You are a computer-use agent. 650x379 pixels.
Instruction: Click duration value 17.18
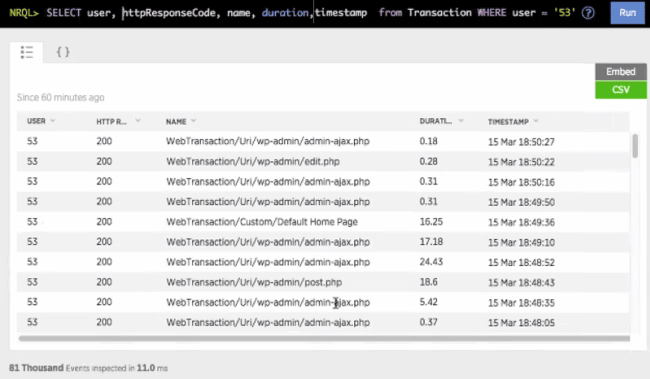[x=431, y=241]
